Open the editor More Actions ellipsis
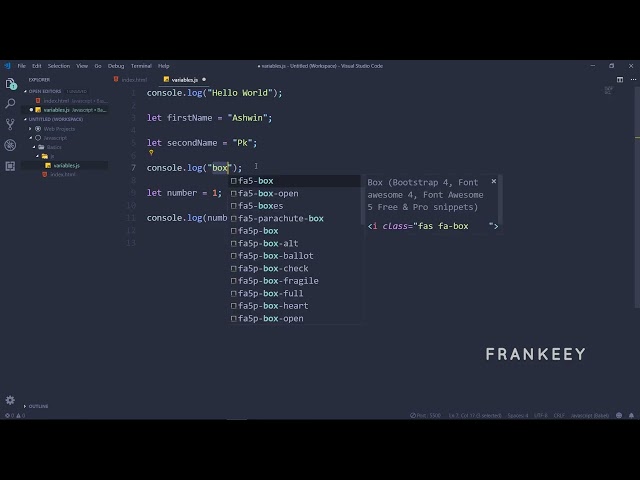 click(633, 80)
